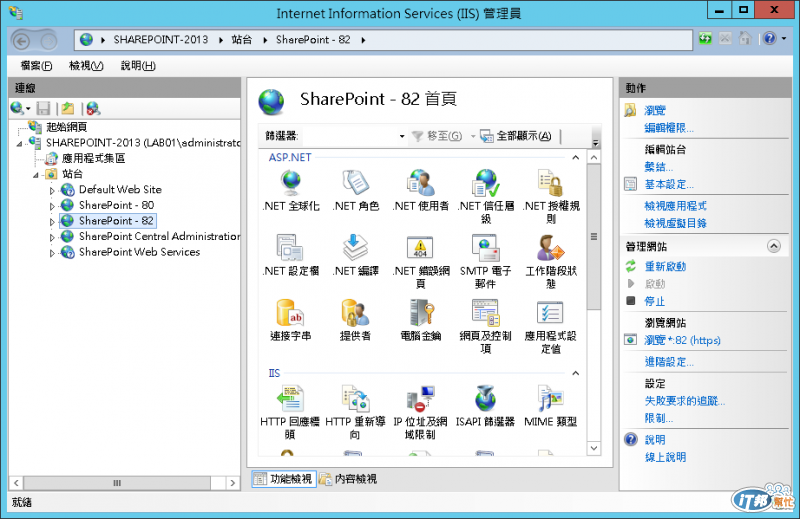Switch to the 功能檢視 tab
The height and width of the screenshot is (519, 800).
[x=284, y=479]
